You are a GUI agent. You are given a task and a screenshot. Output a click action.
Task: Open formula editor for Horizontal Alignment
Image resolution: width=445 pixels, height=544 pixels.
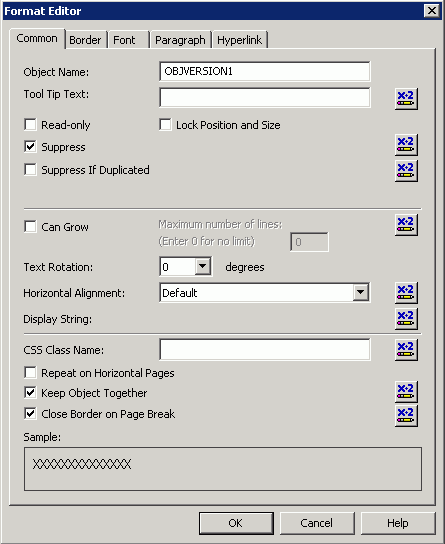[406, 293]
